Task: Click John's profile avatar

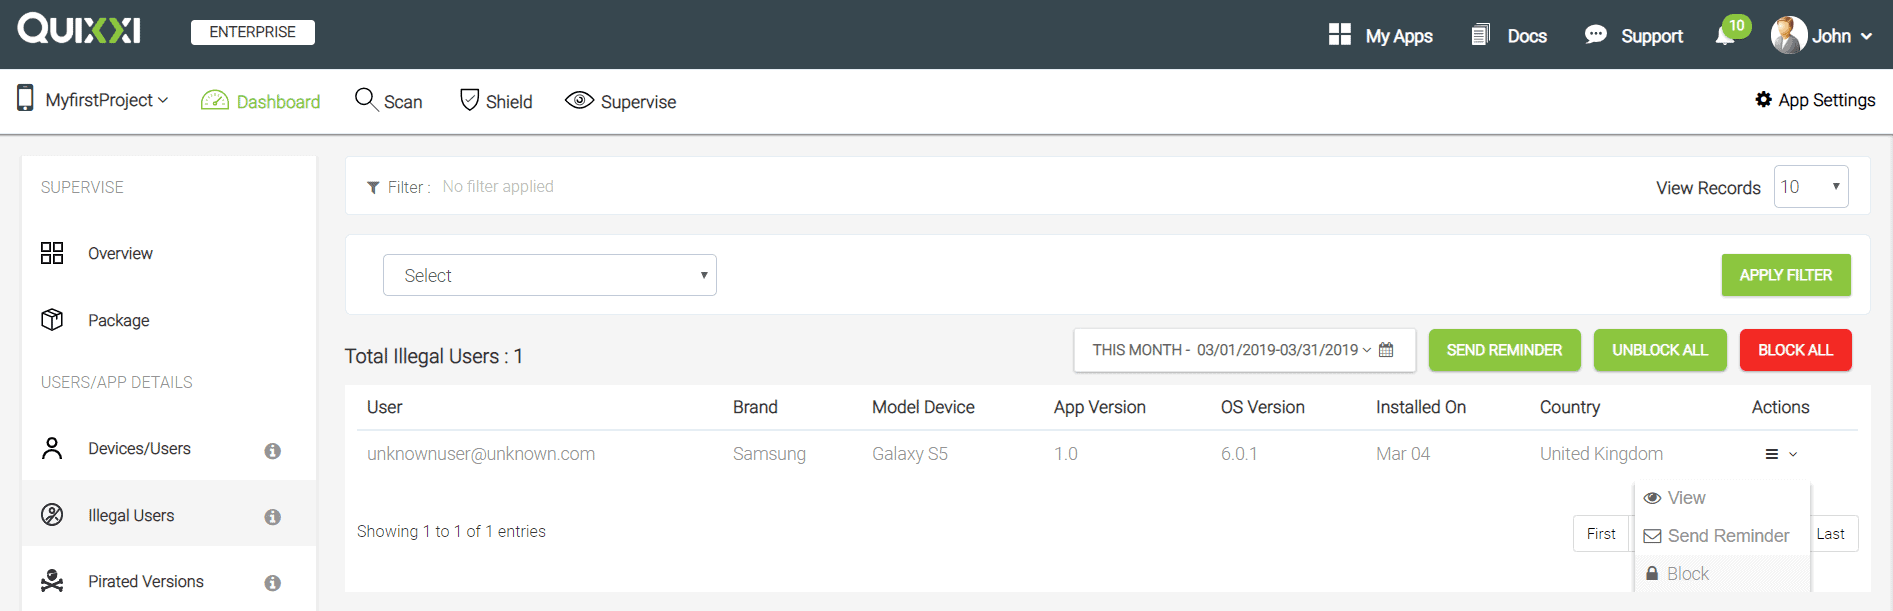Action: click(1788, 35)
